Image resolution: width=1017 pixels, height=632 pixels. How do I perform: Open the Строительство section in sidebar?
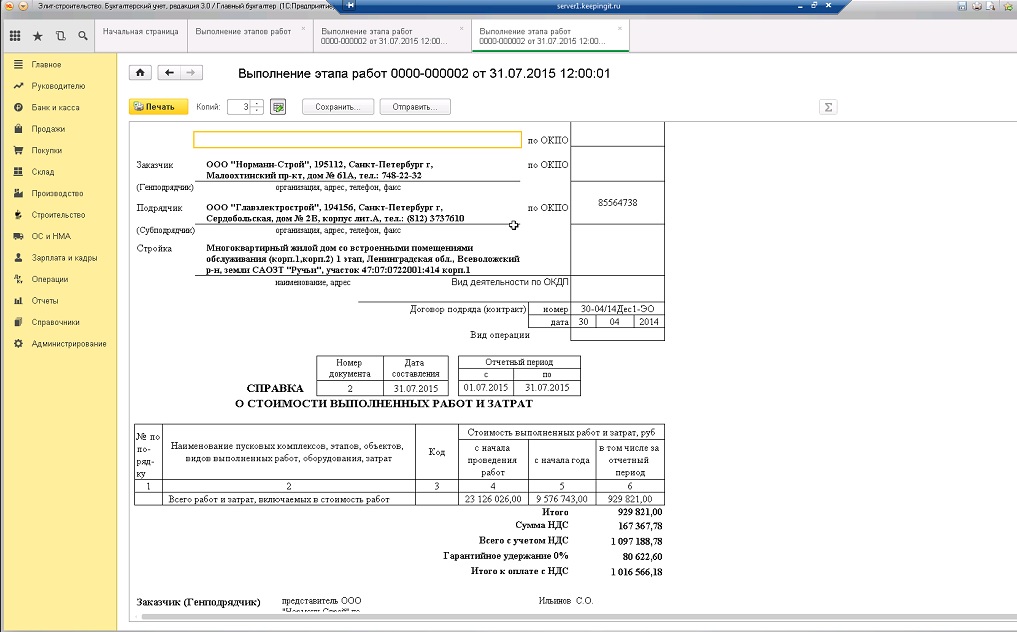pyautogui.click(x=58, y=215)
